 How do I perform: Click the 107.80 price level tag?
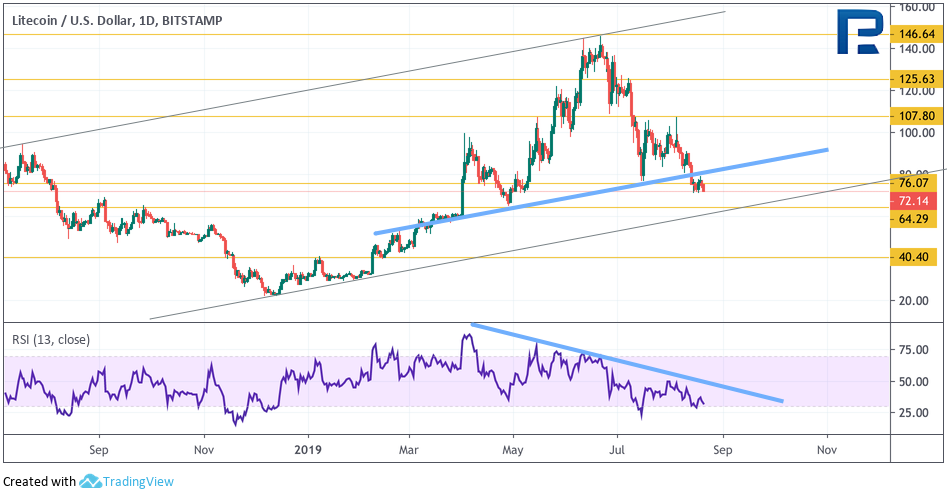point(916,116)
